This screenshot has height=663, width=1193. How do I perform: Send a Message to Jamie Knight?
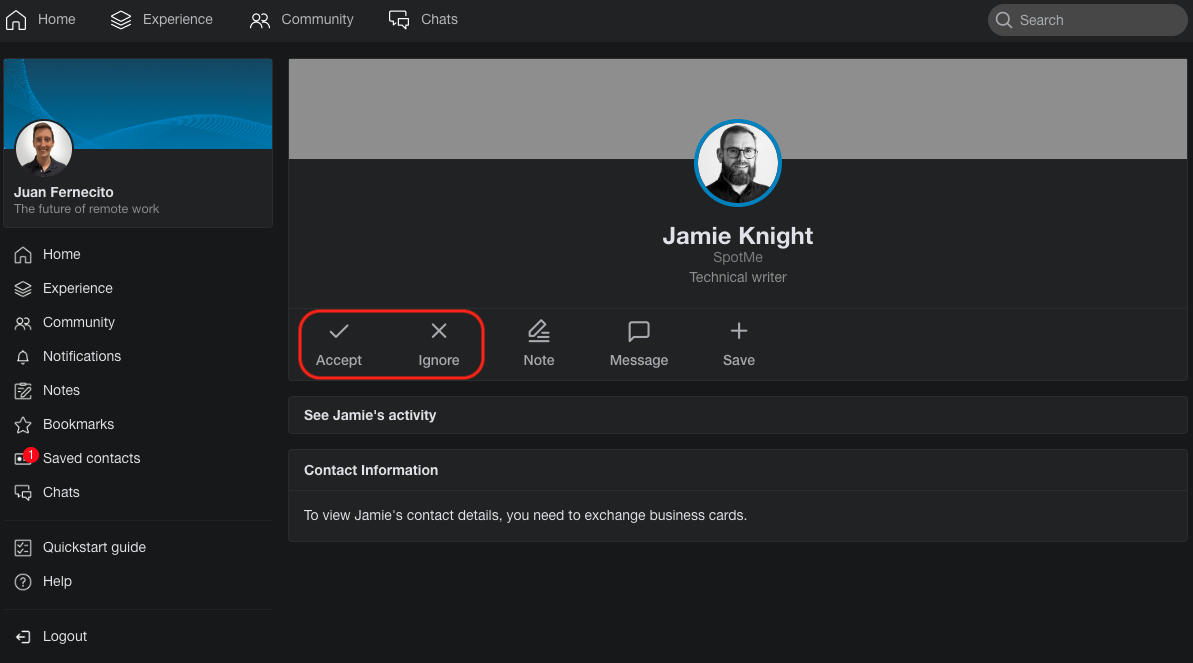click(x=638, y=345)
